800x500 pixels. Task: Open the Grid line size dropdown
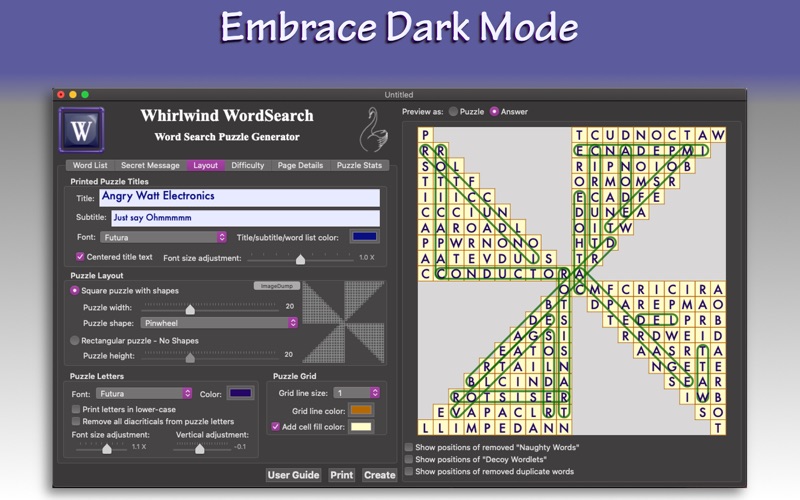[357, 392]
